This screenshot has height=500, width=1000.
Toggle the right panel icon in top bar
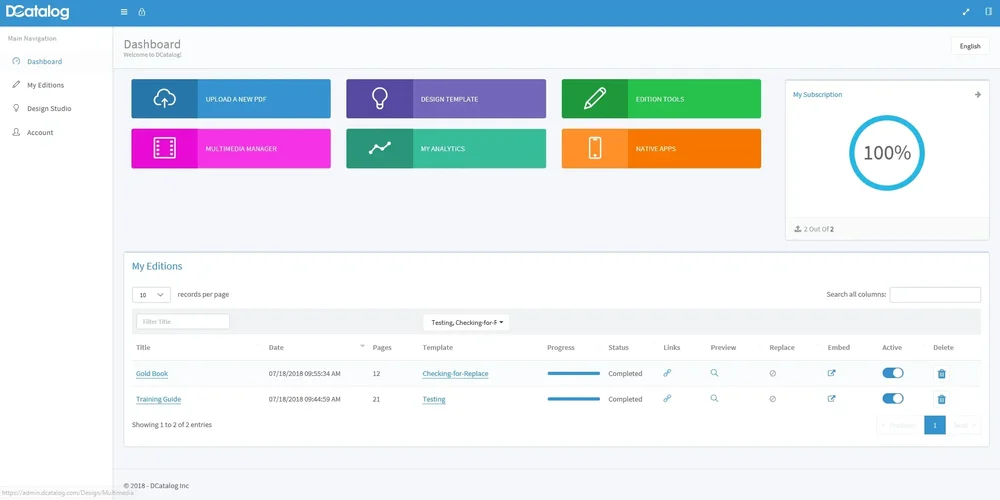(989, 12)
